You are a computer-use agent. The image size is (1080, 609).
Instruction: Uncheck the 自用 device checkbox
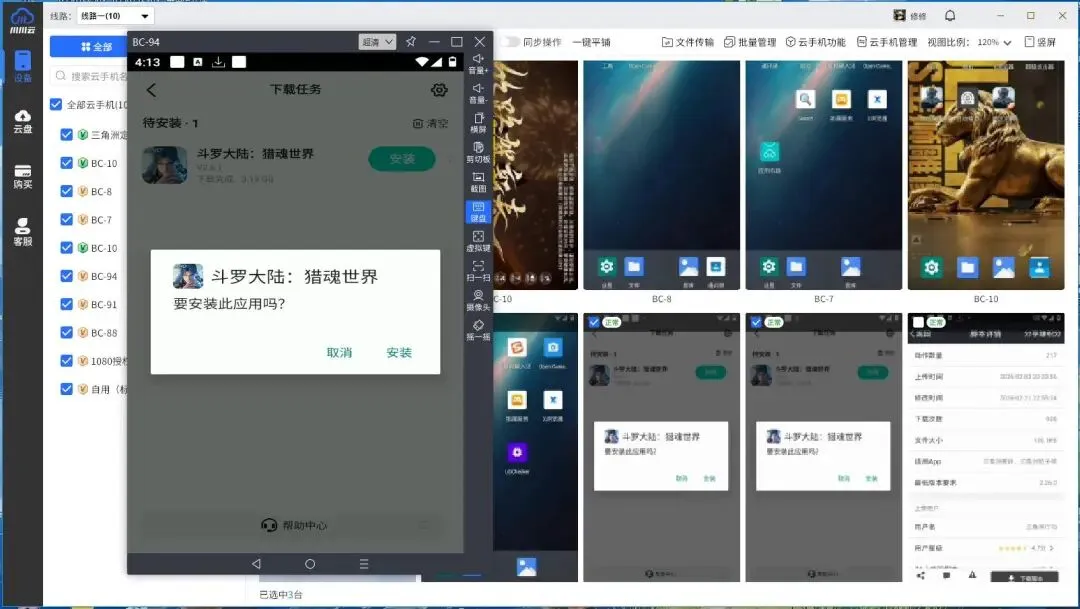[x=67, y=389]
